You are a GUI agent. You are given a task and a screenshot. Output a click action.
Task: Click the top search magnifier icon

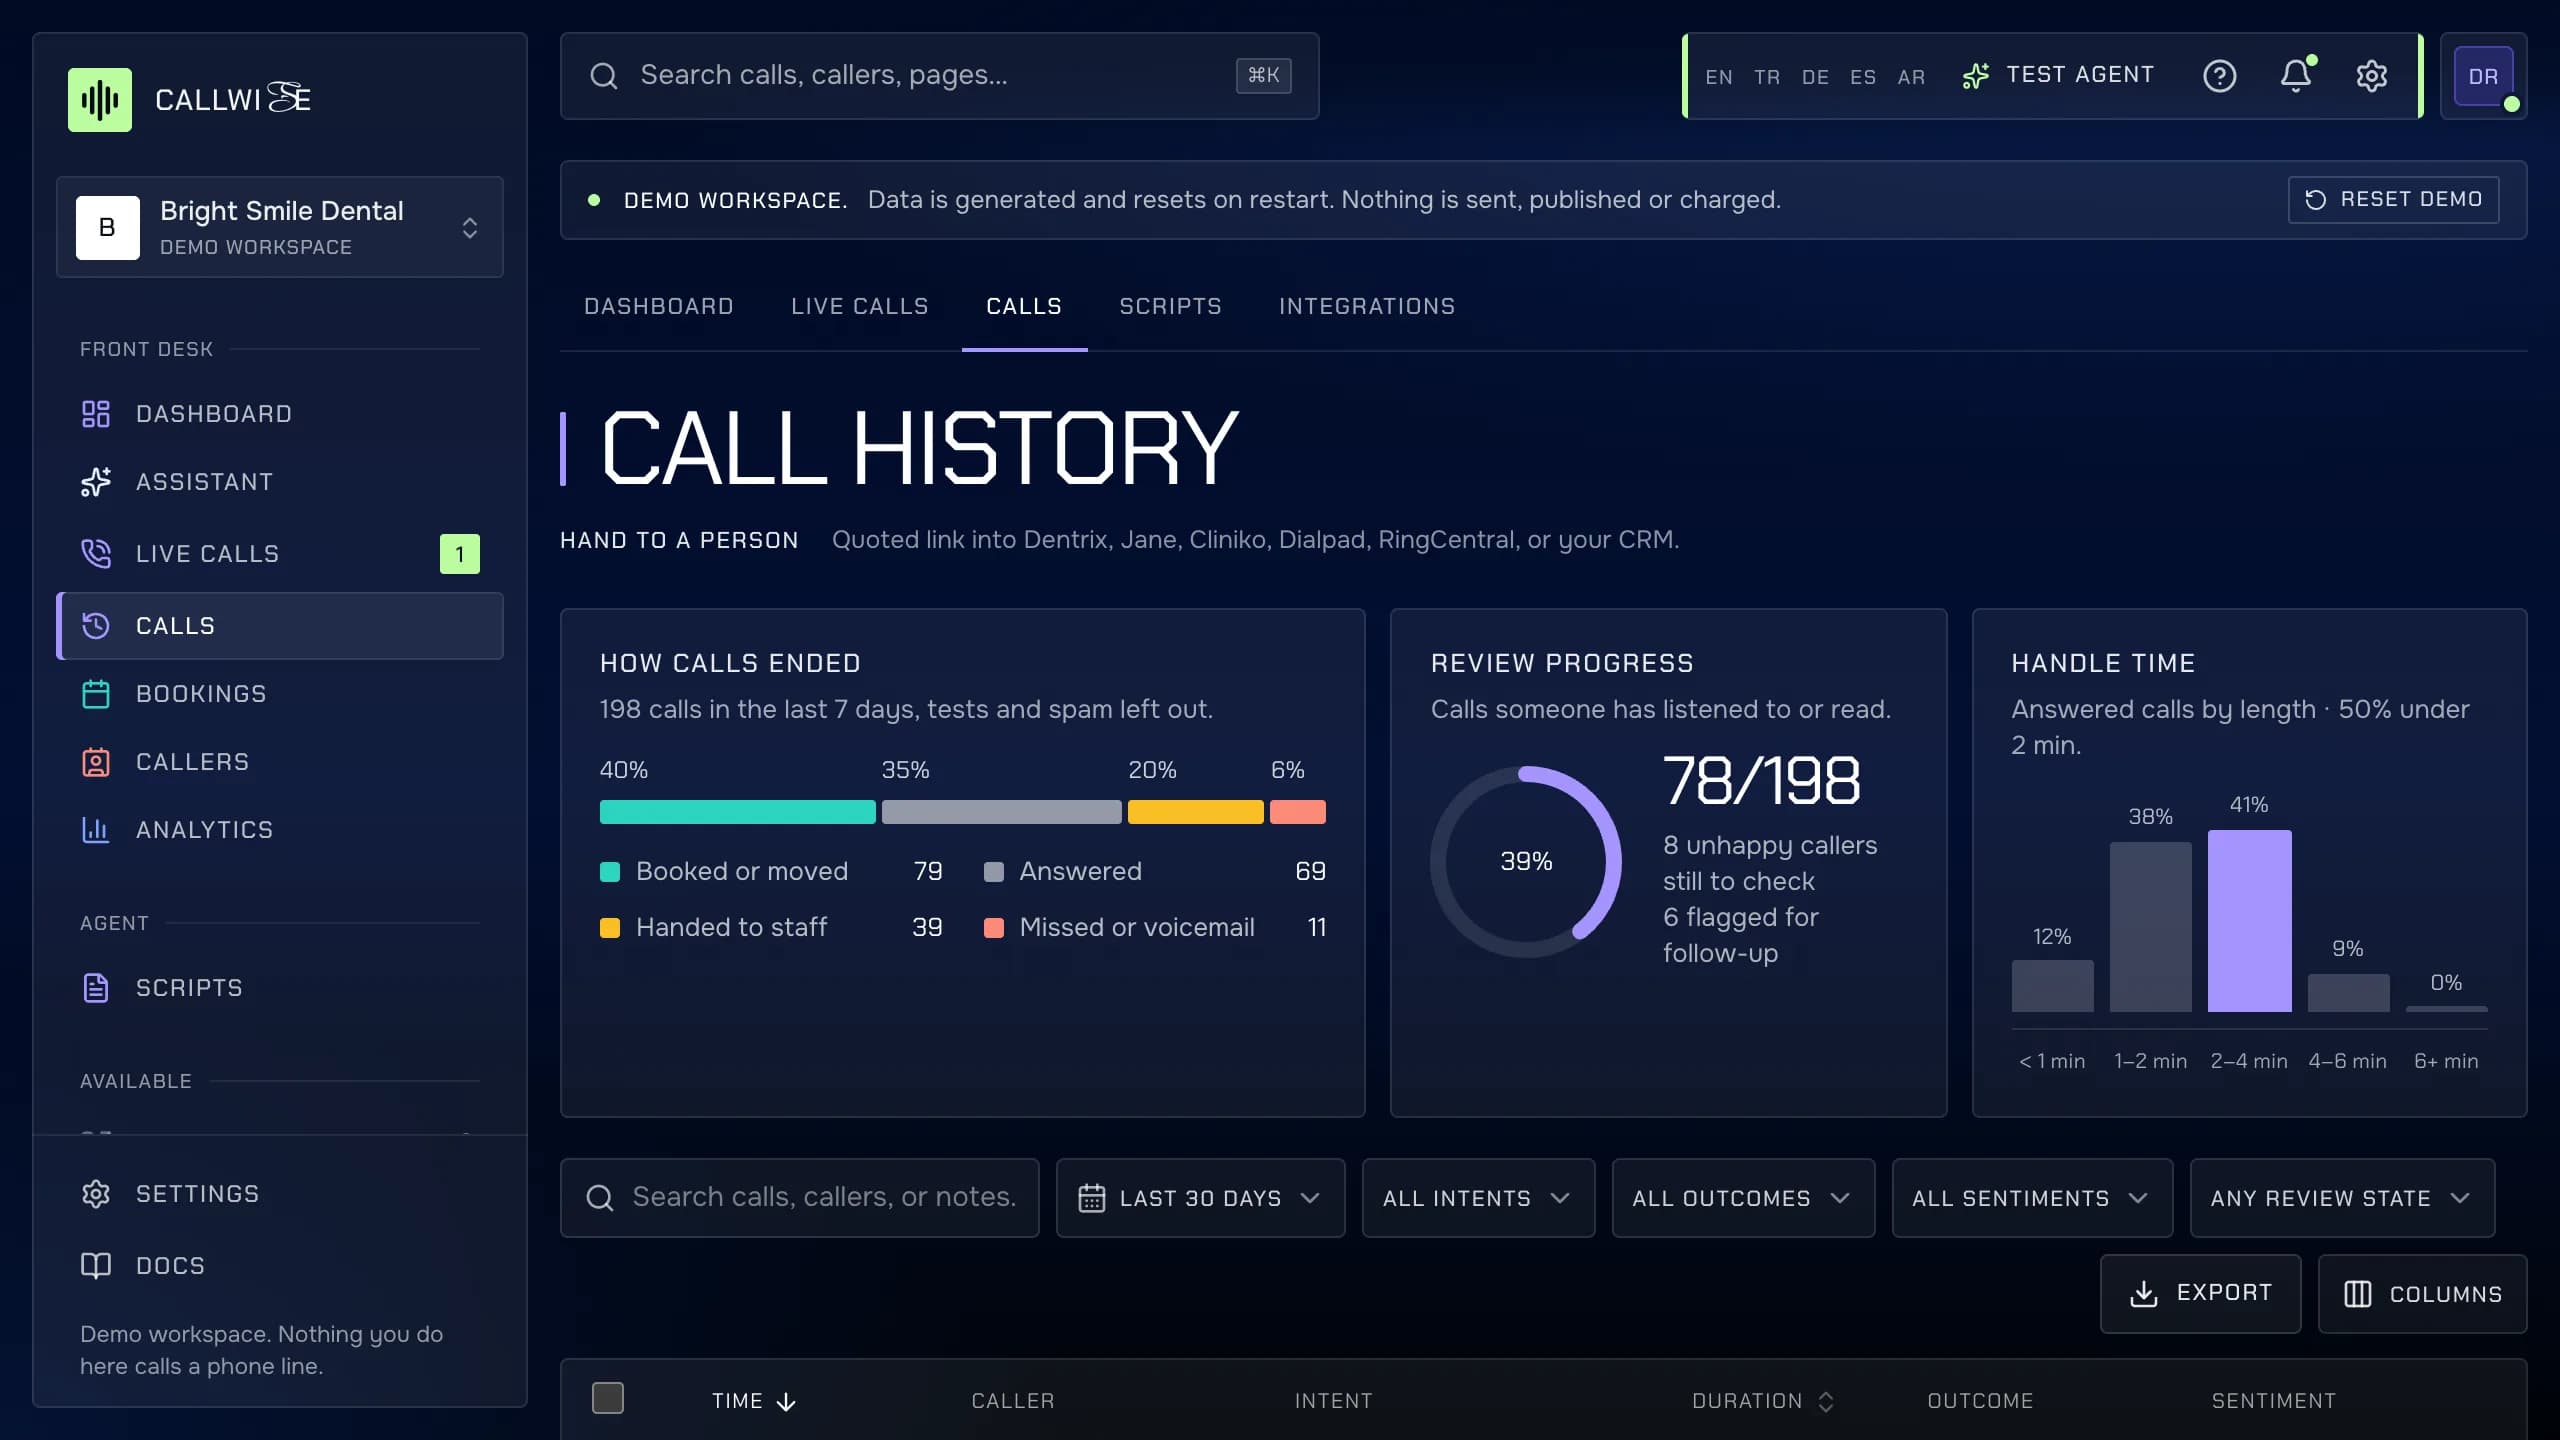click(604, 76)
